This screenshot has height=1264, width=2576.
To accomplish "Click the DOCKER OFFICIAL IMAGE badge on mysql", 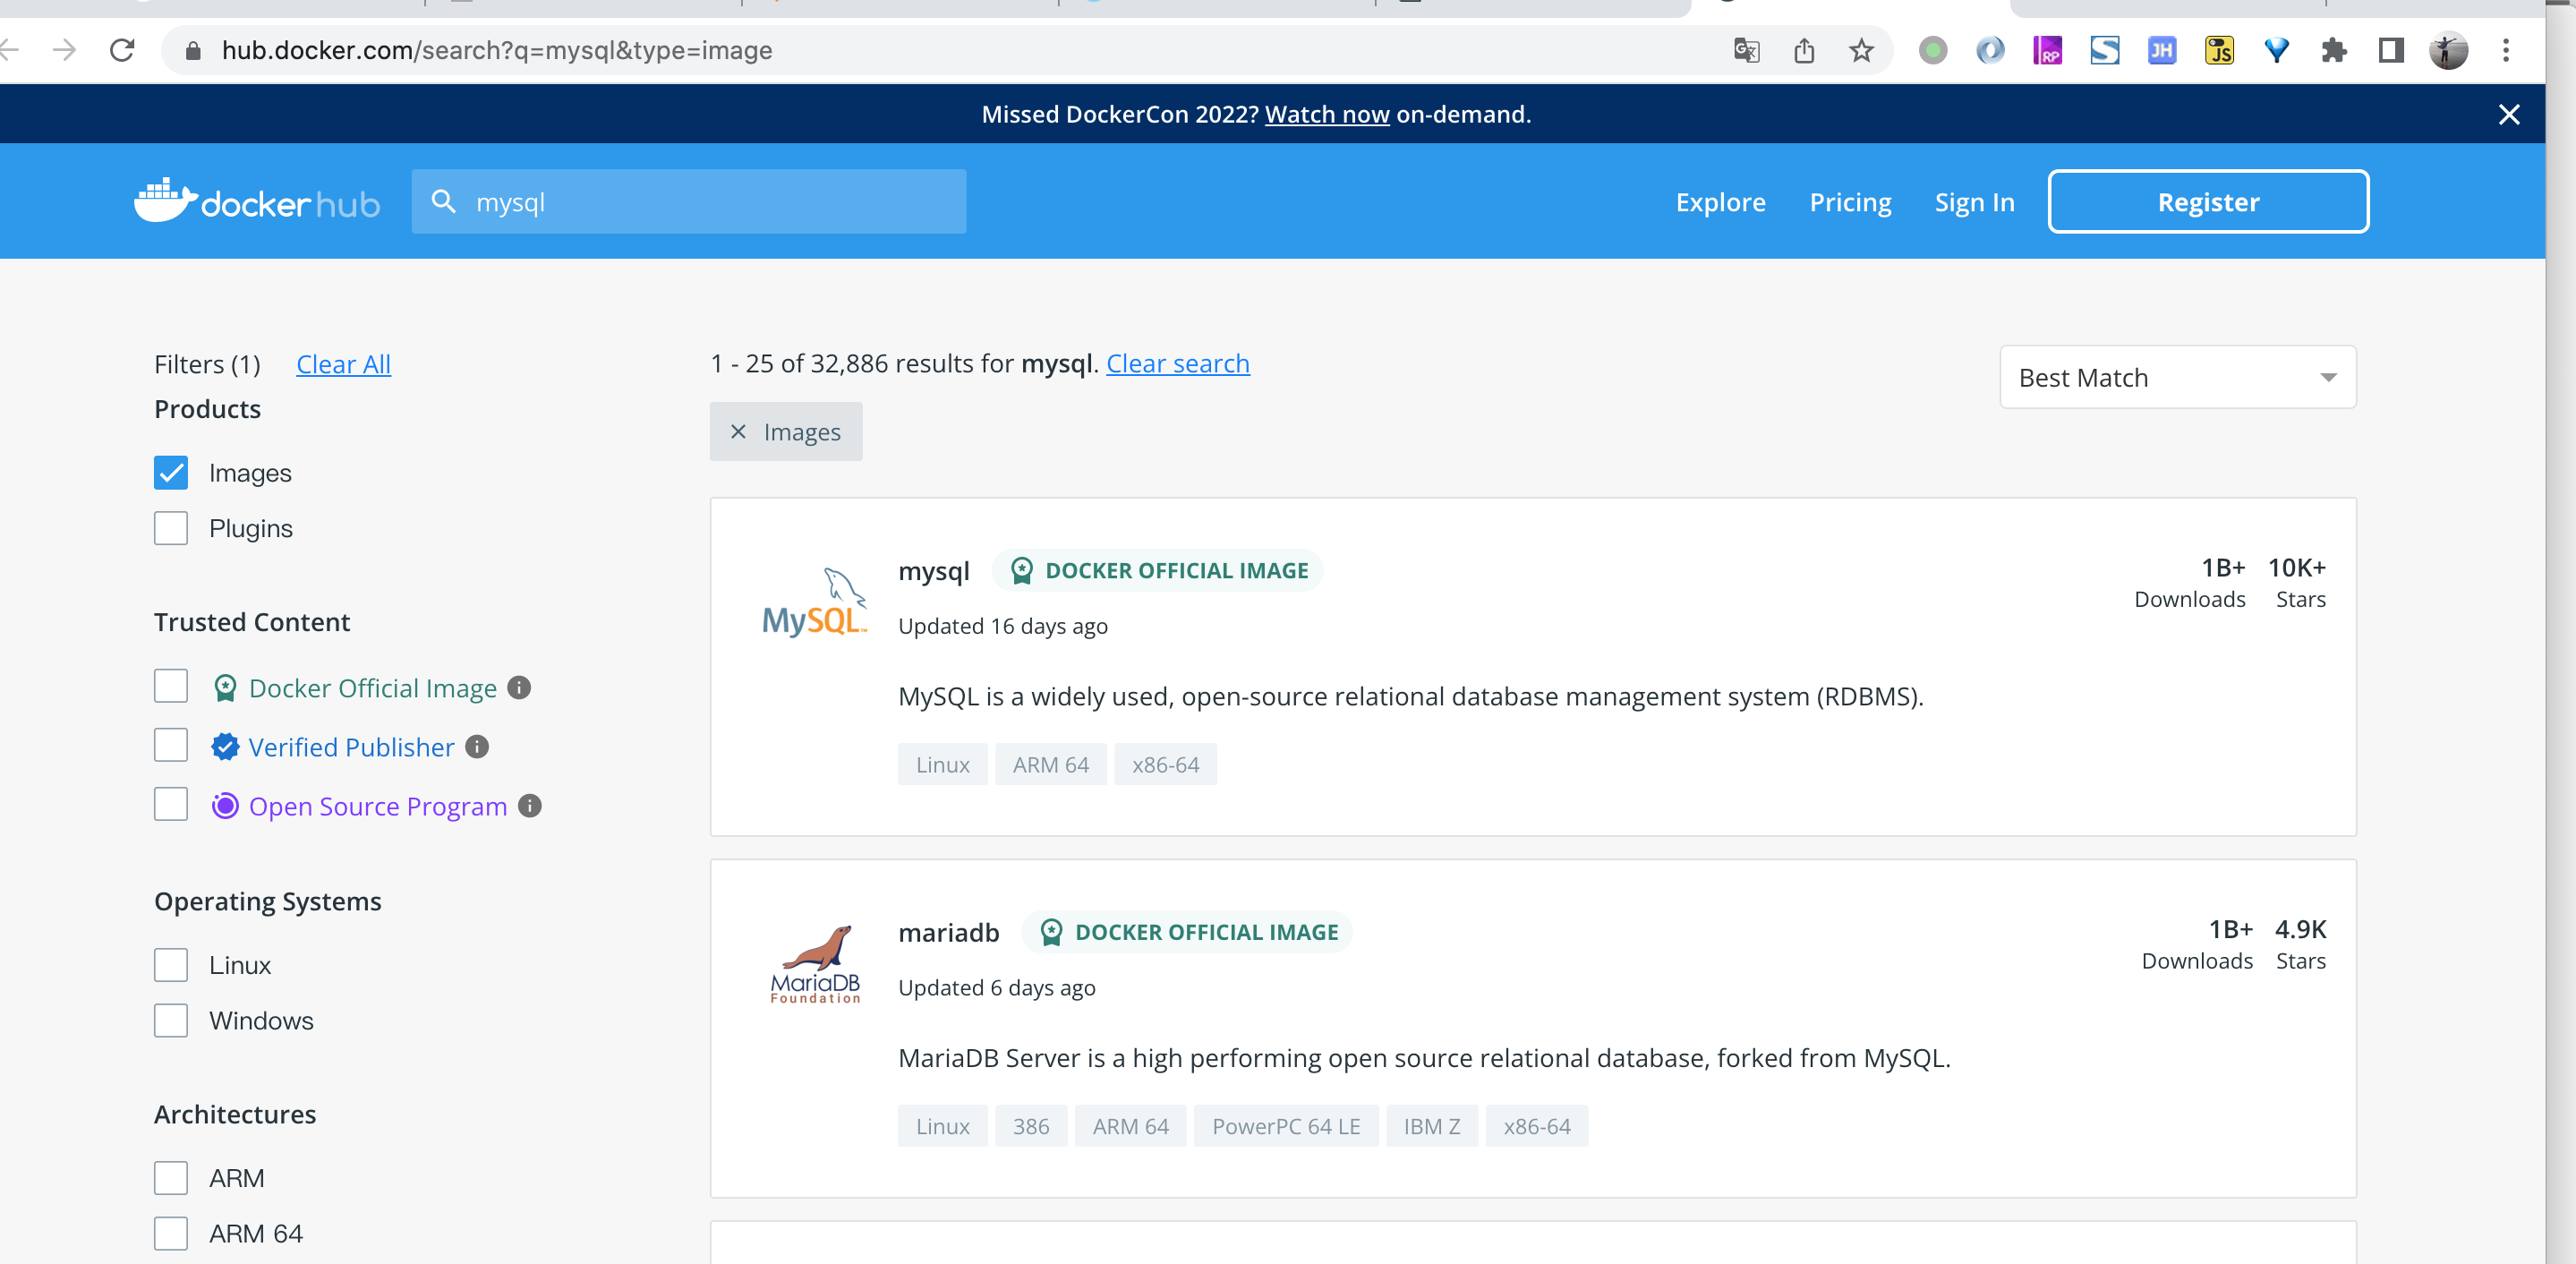I will (1157, 570).
